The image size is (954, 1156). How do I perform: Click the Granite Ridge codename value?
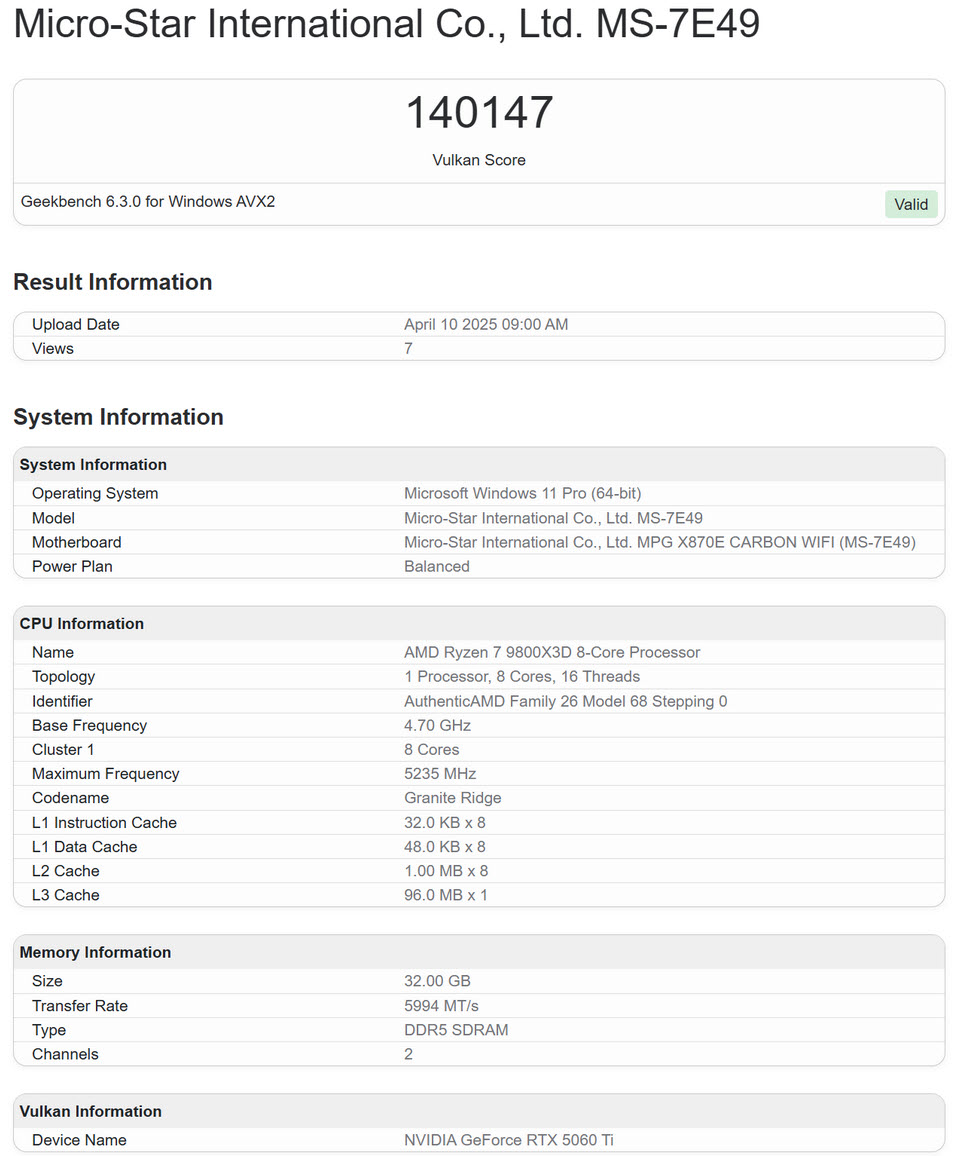click(x=453, y=798)
